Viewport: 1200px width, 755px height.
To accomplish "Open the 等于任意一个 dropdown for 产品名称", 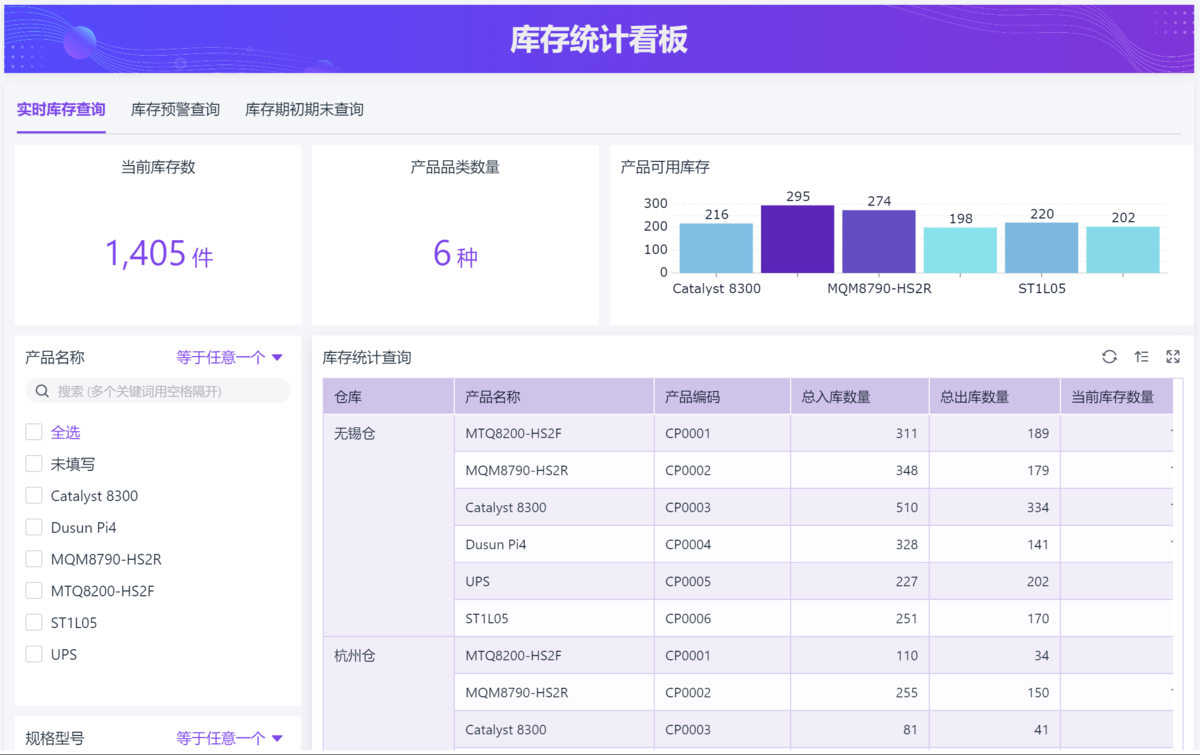I will [230, 357].
